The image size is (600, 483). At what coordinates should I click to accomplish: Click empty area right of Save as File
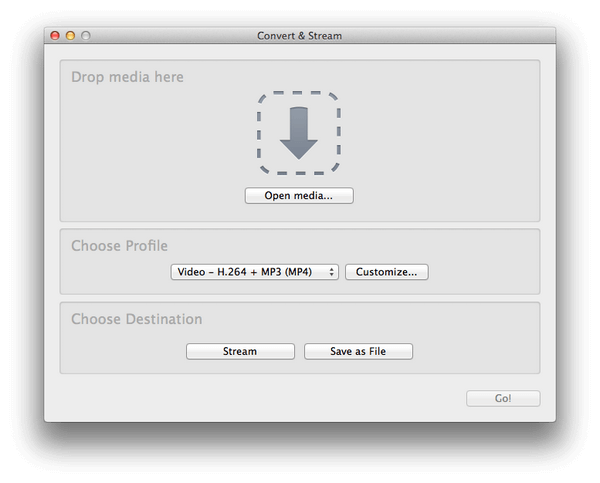tap(474, 351)
